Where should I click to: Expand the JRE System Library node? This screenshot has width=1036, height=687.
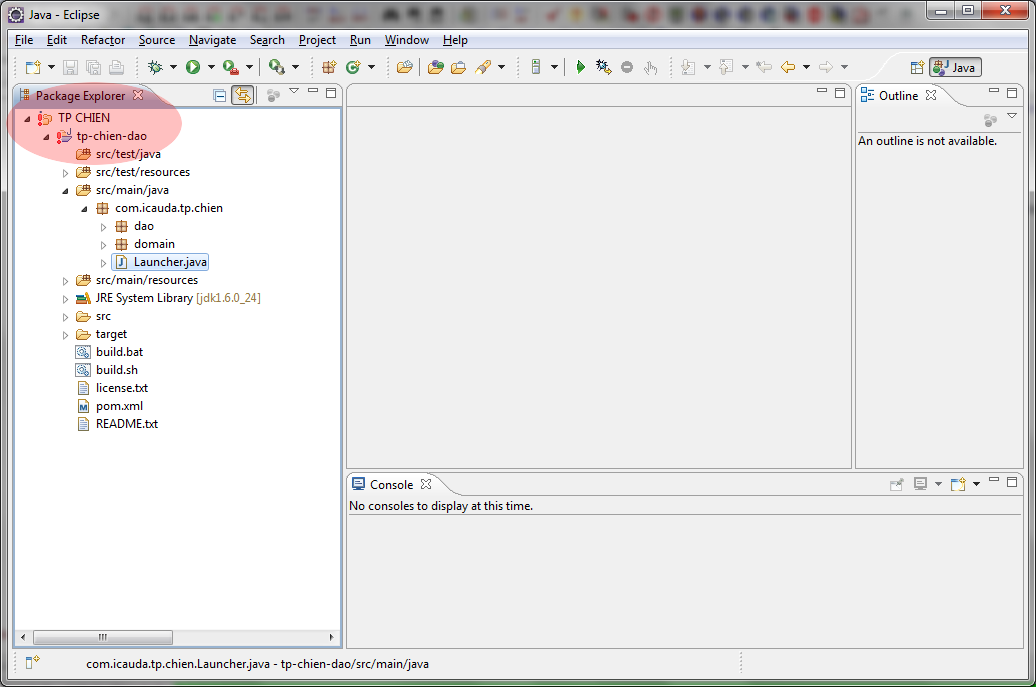click(x=66, y=298)
